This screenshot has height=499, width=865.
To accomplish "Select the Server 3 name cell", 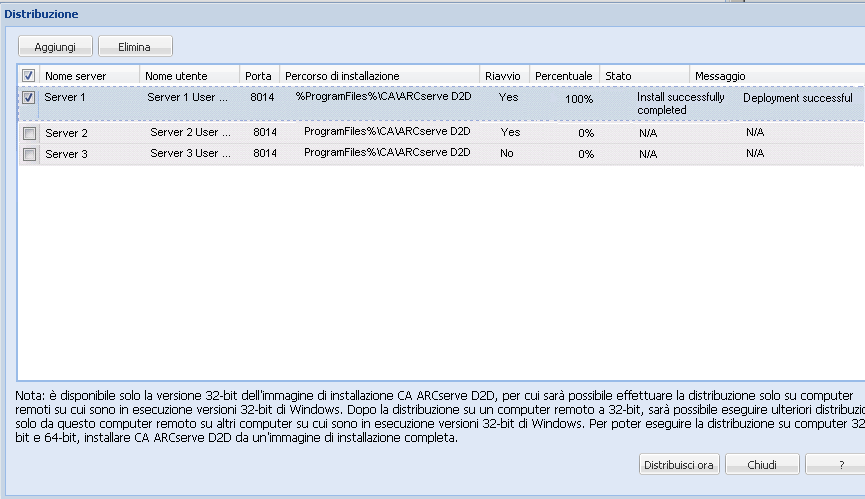I will point(66,154).
